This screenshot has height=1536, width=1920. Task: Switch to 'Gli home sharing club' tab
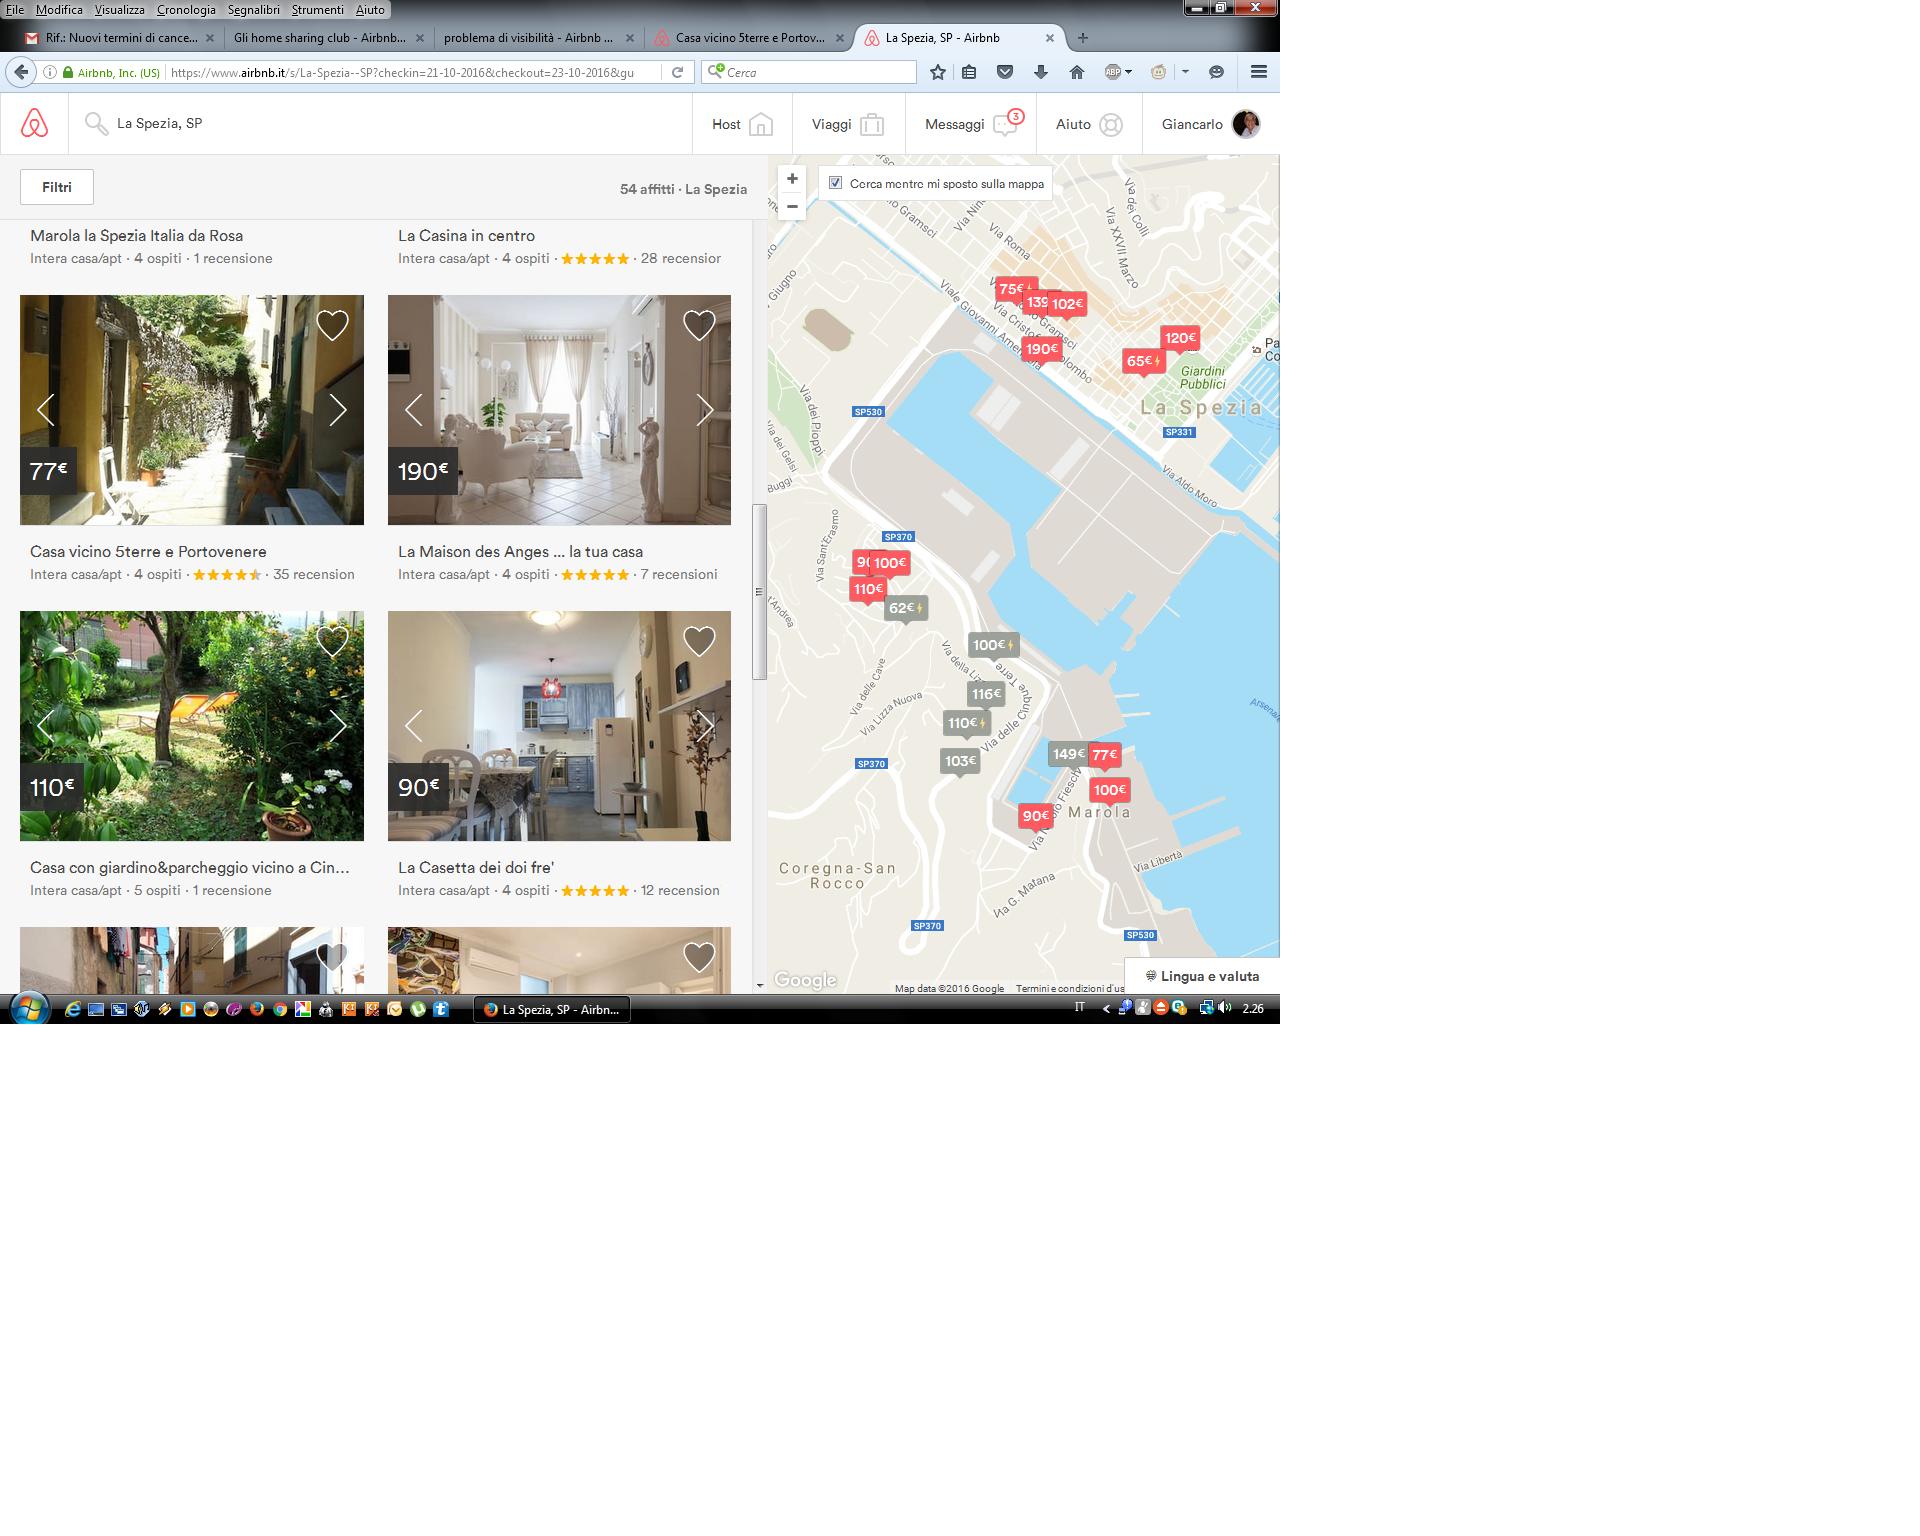(320, 38)
